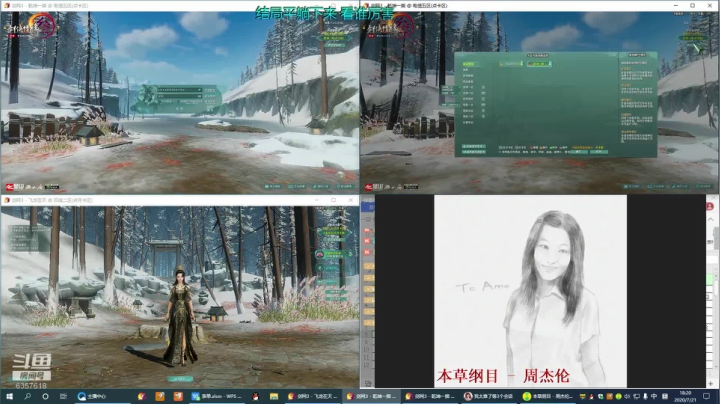Image resolution: width=720 pixels, height=404 pixels.
Task: Click the cancel button right of confirm
Action: [599, 151]
